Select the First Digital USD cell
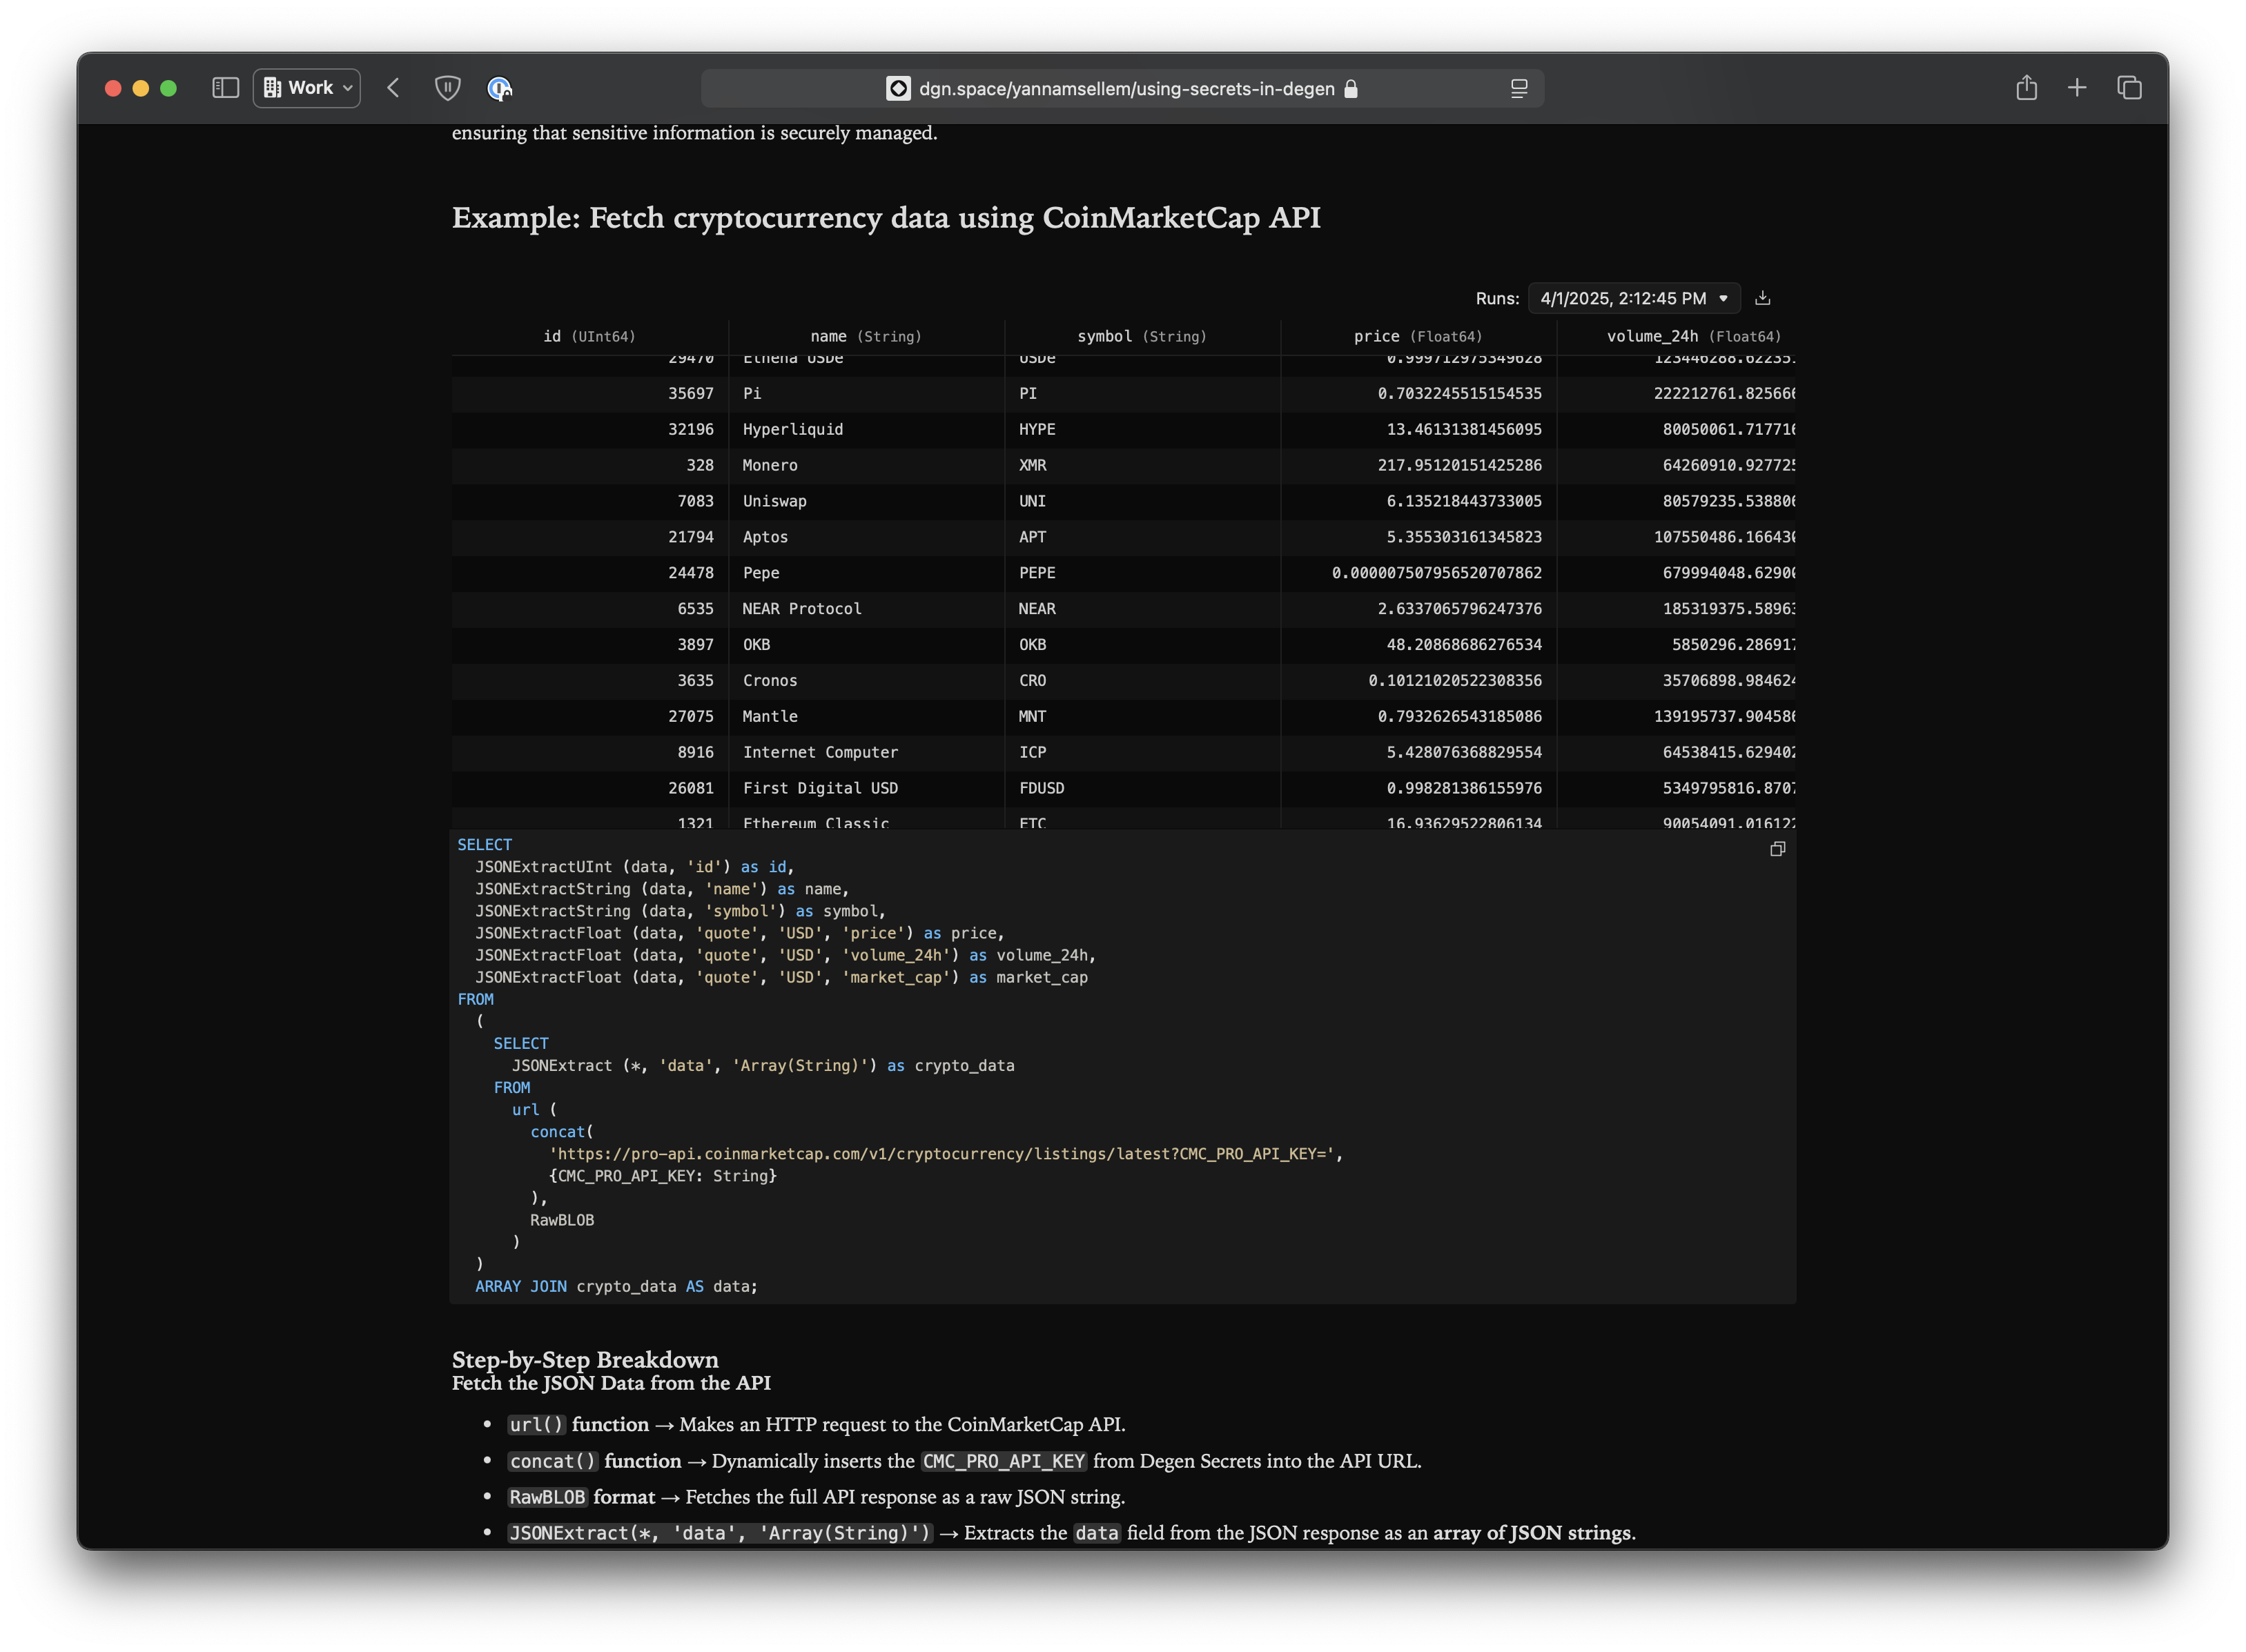 [x=866, y=788]
